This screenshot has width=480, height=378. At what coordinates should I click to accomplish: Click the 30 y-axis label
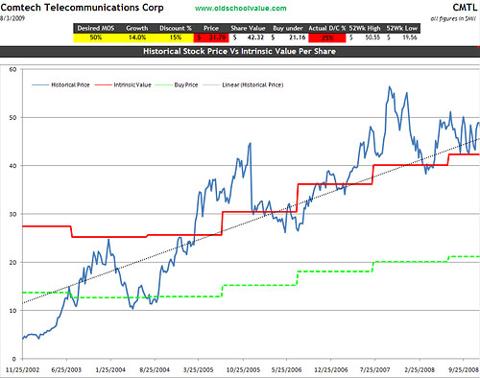point(13,214)
